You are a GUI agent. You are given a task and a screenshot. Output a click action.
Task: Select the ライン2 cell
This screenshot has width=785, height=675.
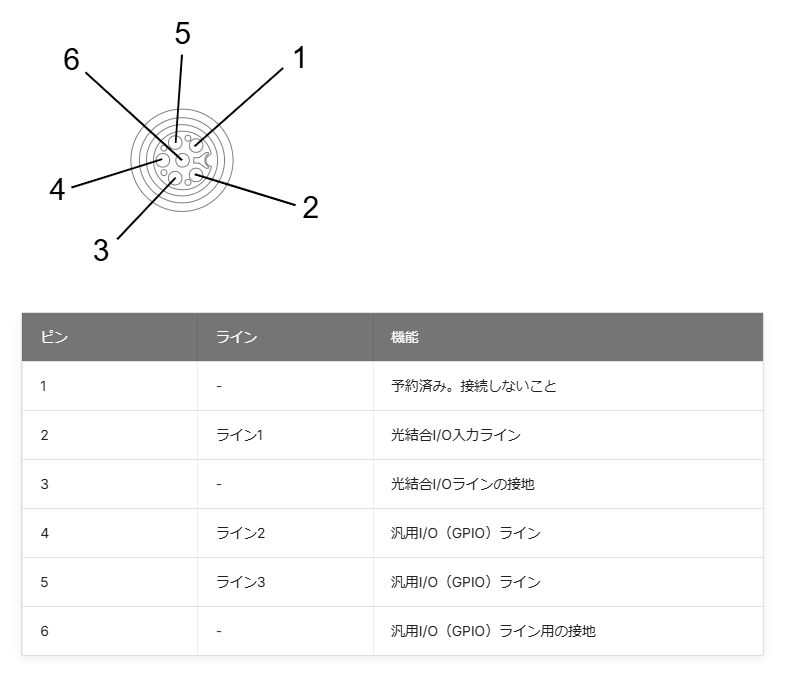click(x=285, y=533)
